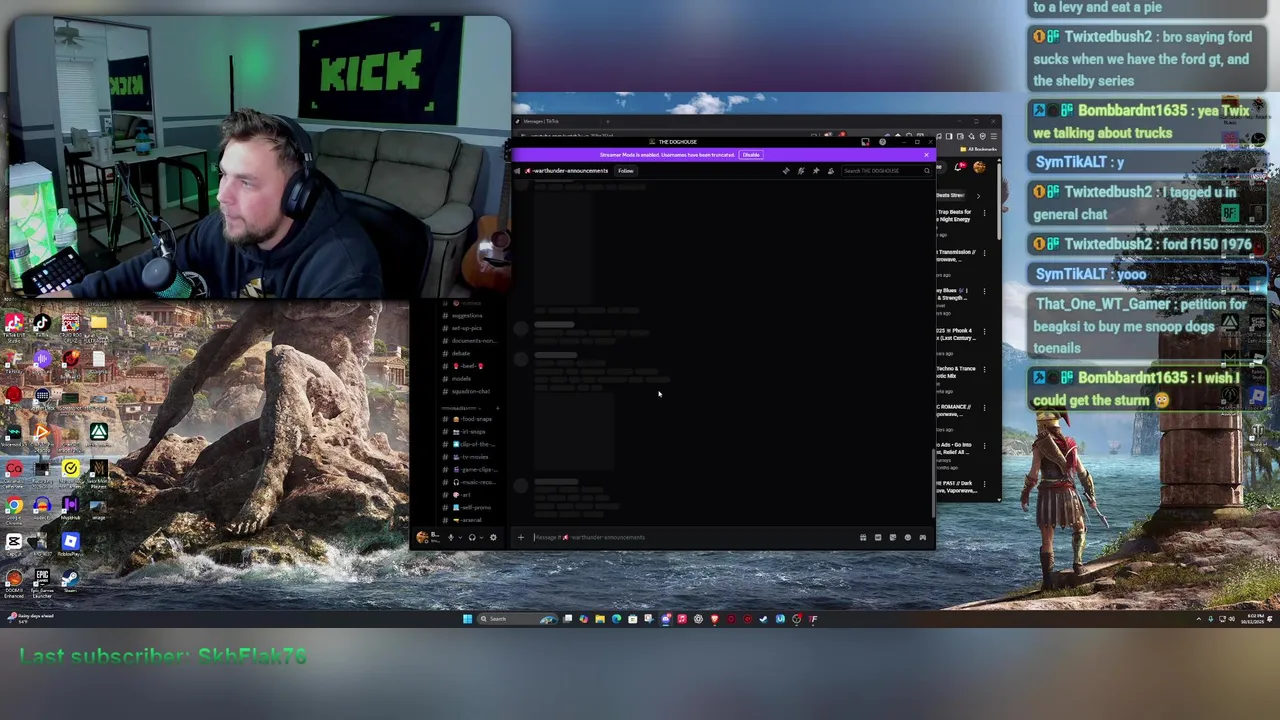Image resolution: width=1280 pixels, height=720 pixels.
Task: Open the Windows Start menu
Action: pos(467,619)
